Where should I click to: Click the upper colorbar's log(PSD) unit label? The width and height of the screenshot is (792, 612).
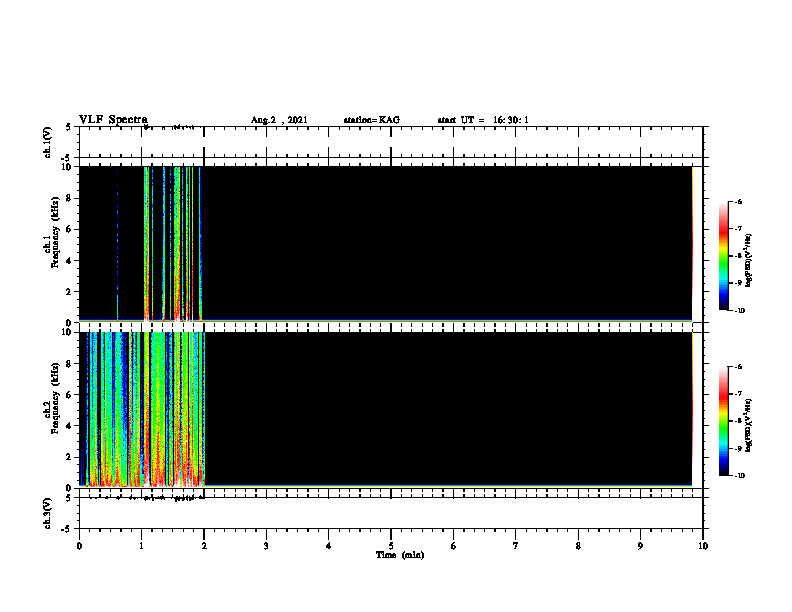point(748,261)
